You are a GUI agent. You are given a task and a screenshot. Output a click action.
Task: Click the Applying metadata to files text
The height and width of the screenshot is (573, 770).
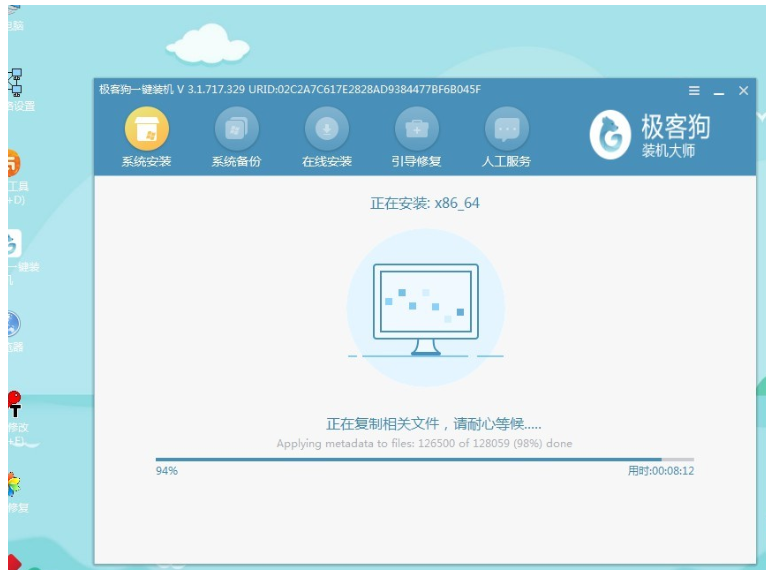[424, 444]
